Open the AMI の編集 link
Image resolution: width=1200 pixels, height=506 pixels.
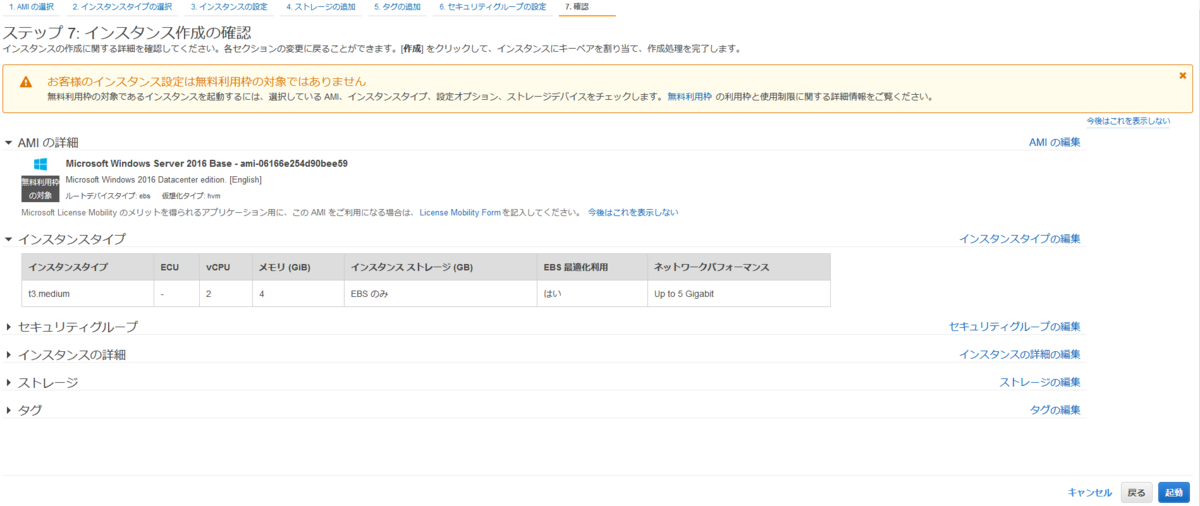tap(1055, 143)
